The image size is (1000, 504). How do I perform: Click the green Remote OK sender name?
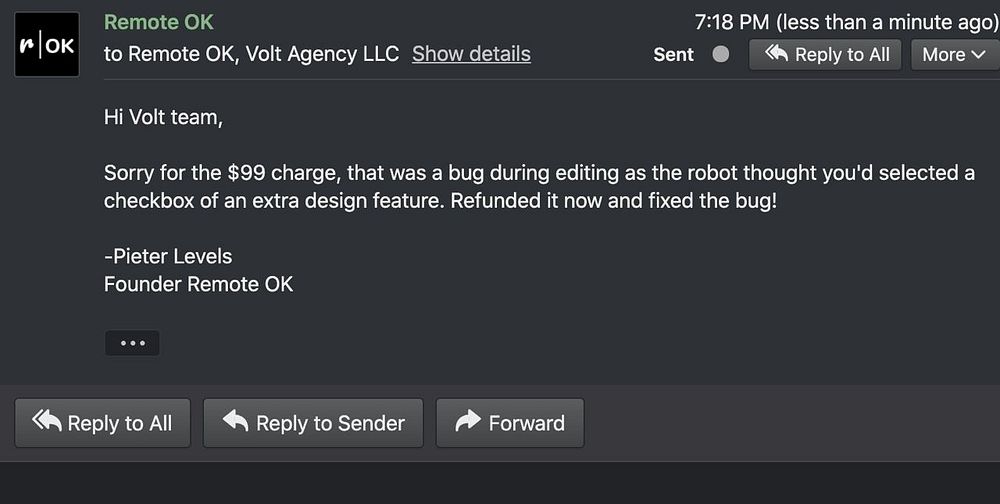[x=158, y=22]
